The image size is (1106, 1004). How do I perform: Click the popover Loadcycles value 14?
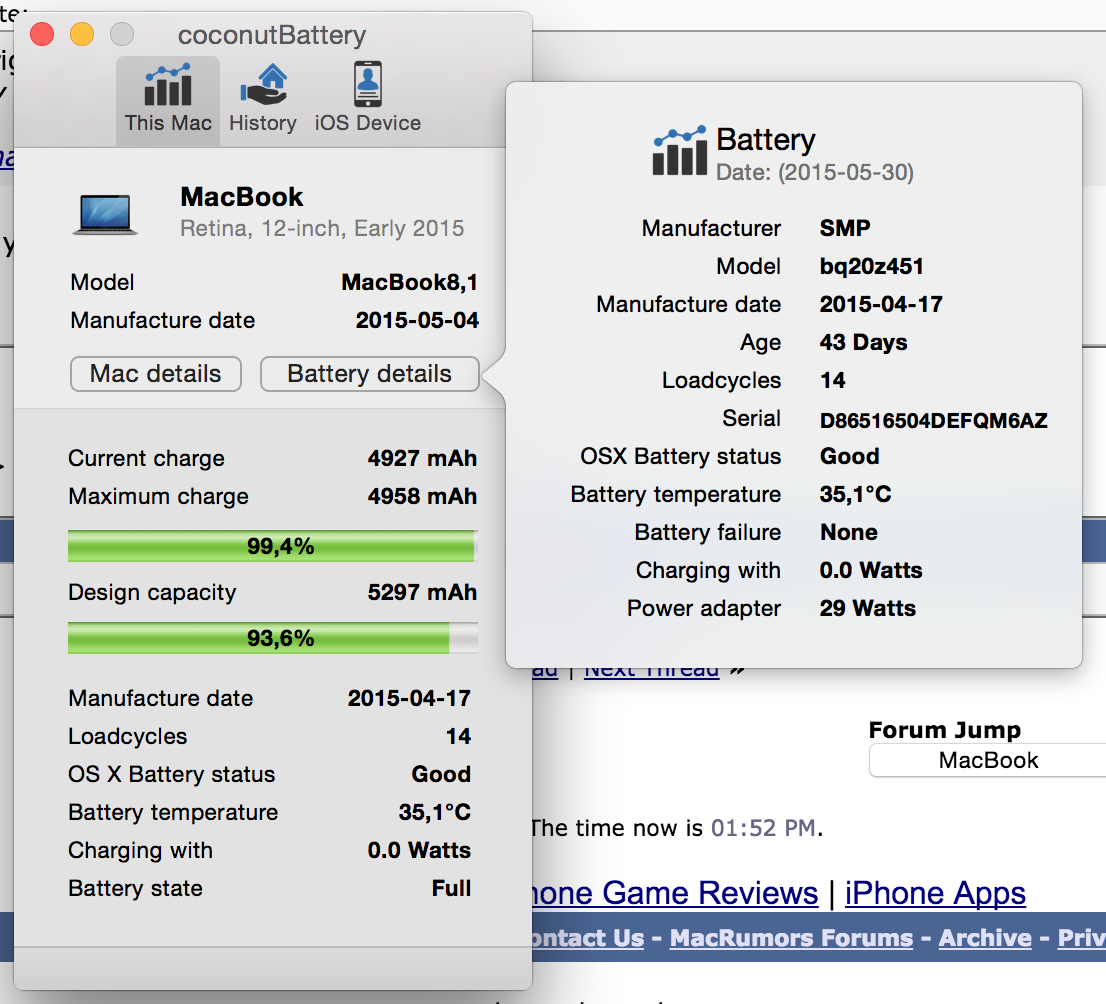pyautogui.click(x=832, y=380)
